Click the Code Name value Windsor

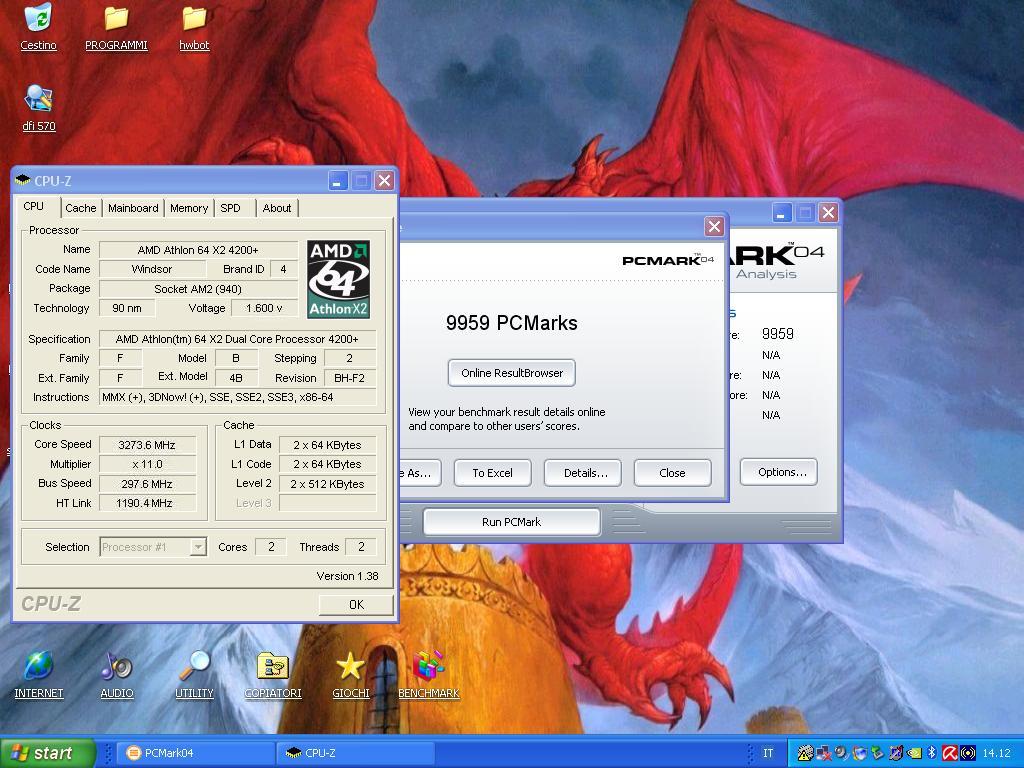152,269
